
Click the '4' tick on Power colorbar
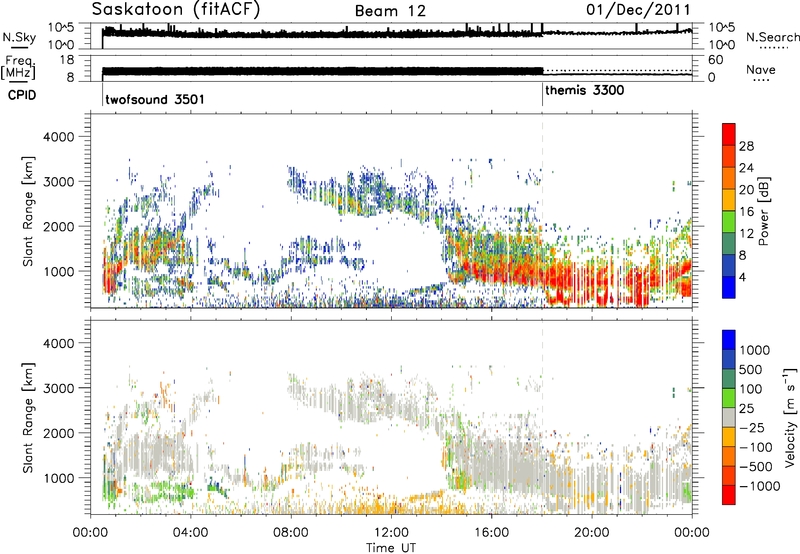(x=742, y=277)
